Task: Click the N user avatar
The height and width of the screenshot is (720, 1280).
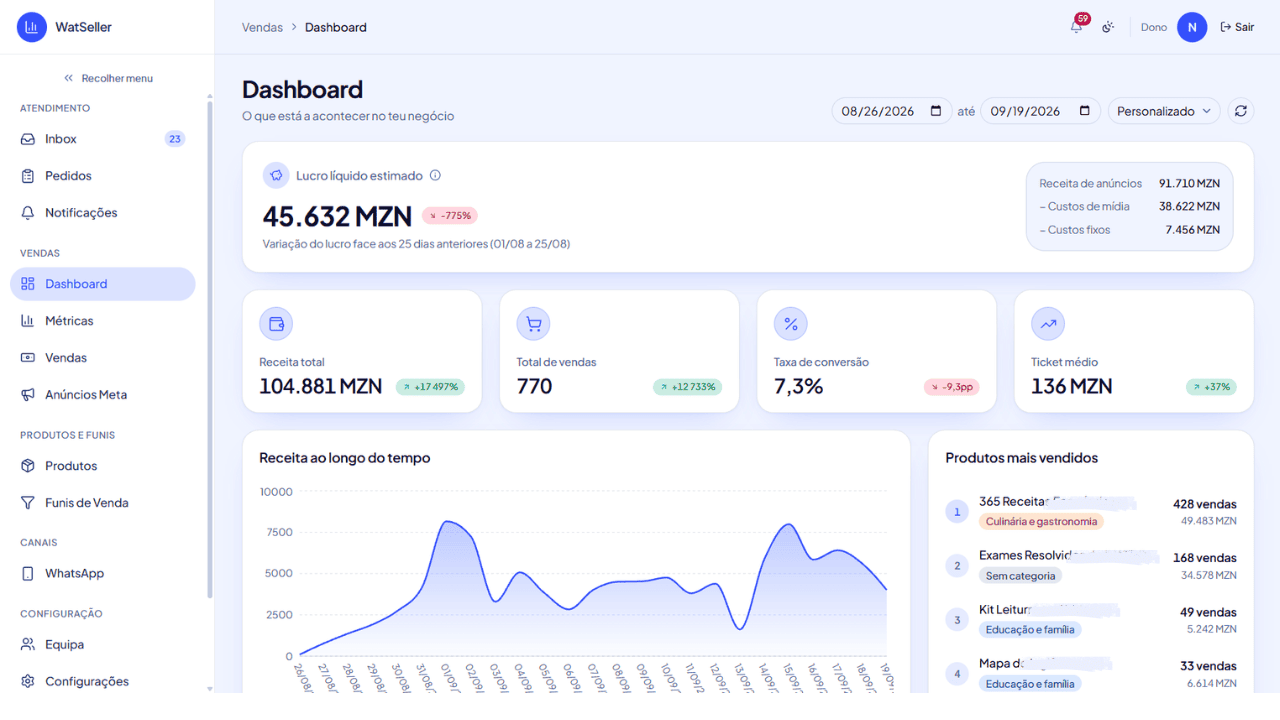Action: pyautogui.click(x=1191, y=27)
